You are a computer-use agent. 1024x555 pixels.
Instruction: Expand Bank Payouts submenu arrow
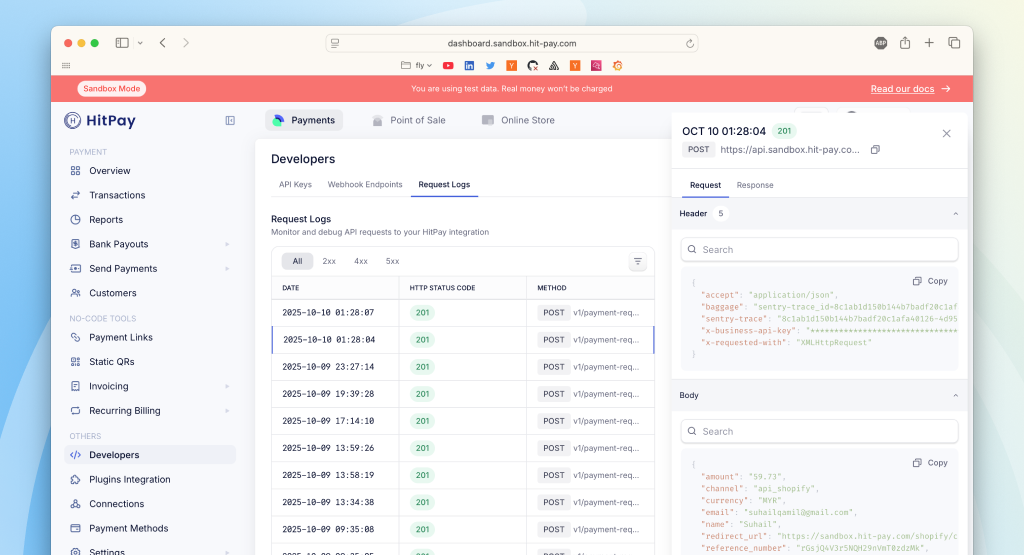[227, 244]
